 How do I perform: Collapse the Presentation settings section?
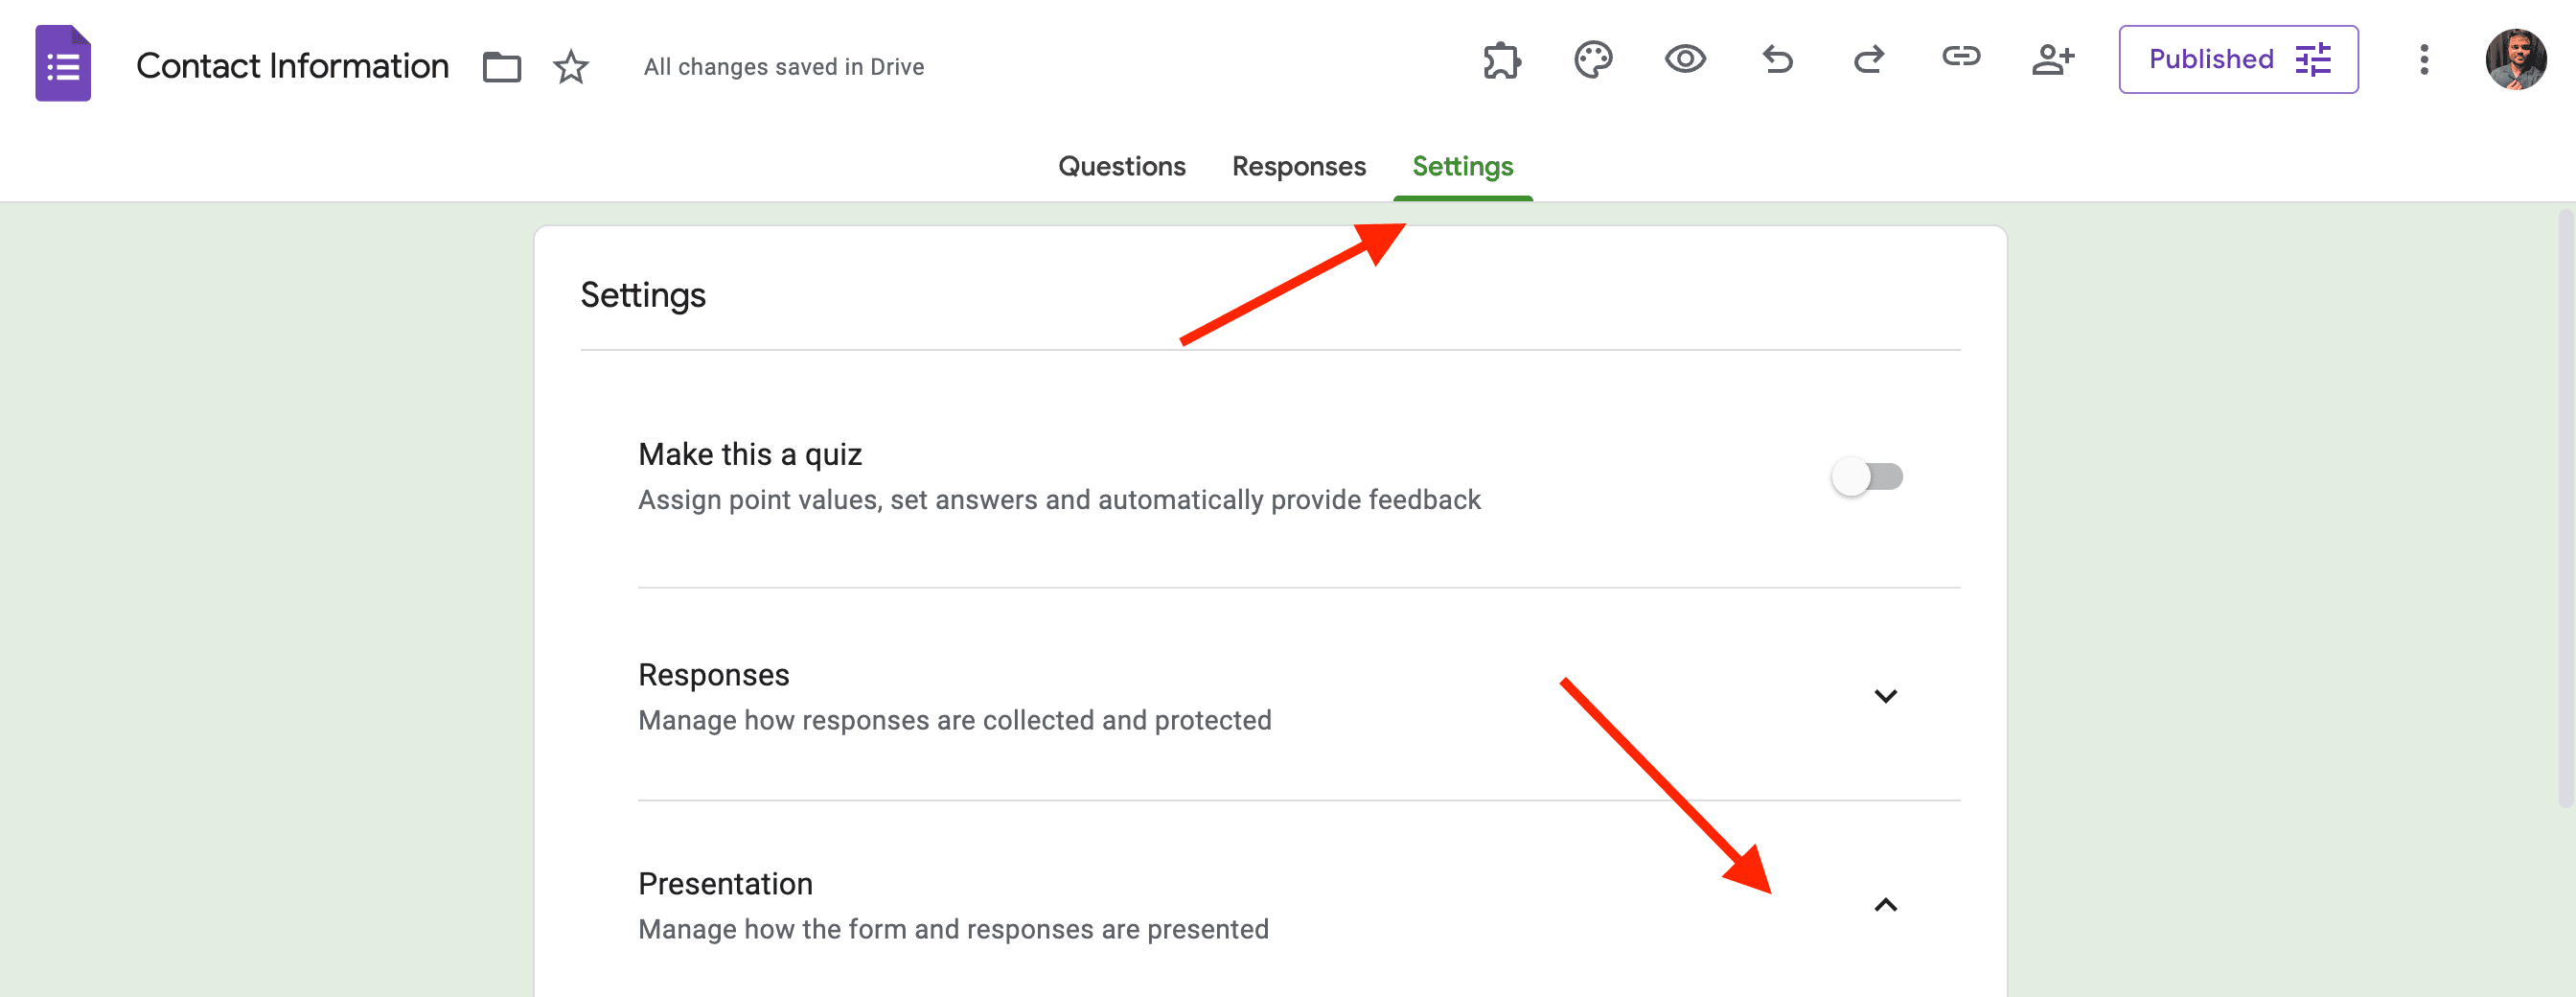pyautogui.click(x=1885, y=905)
